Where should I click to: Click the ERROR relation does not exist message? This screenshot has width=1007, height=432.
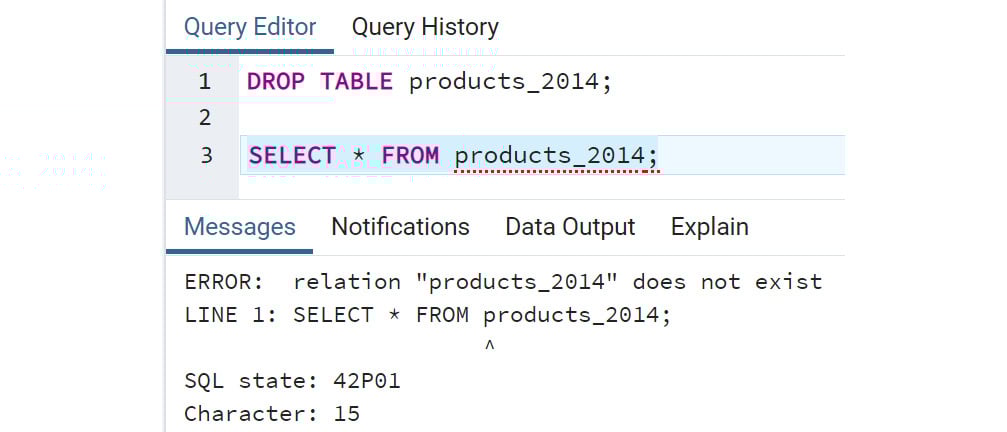click(x=503, y=282)
